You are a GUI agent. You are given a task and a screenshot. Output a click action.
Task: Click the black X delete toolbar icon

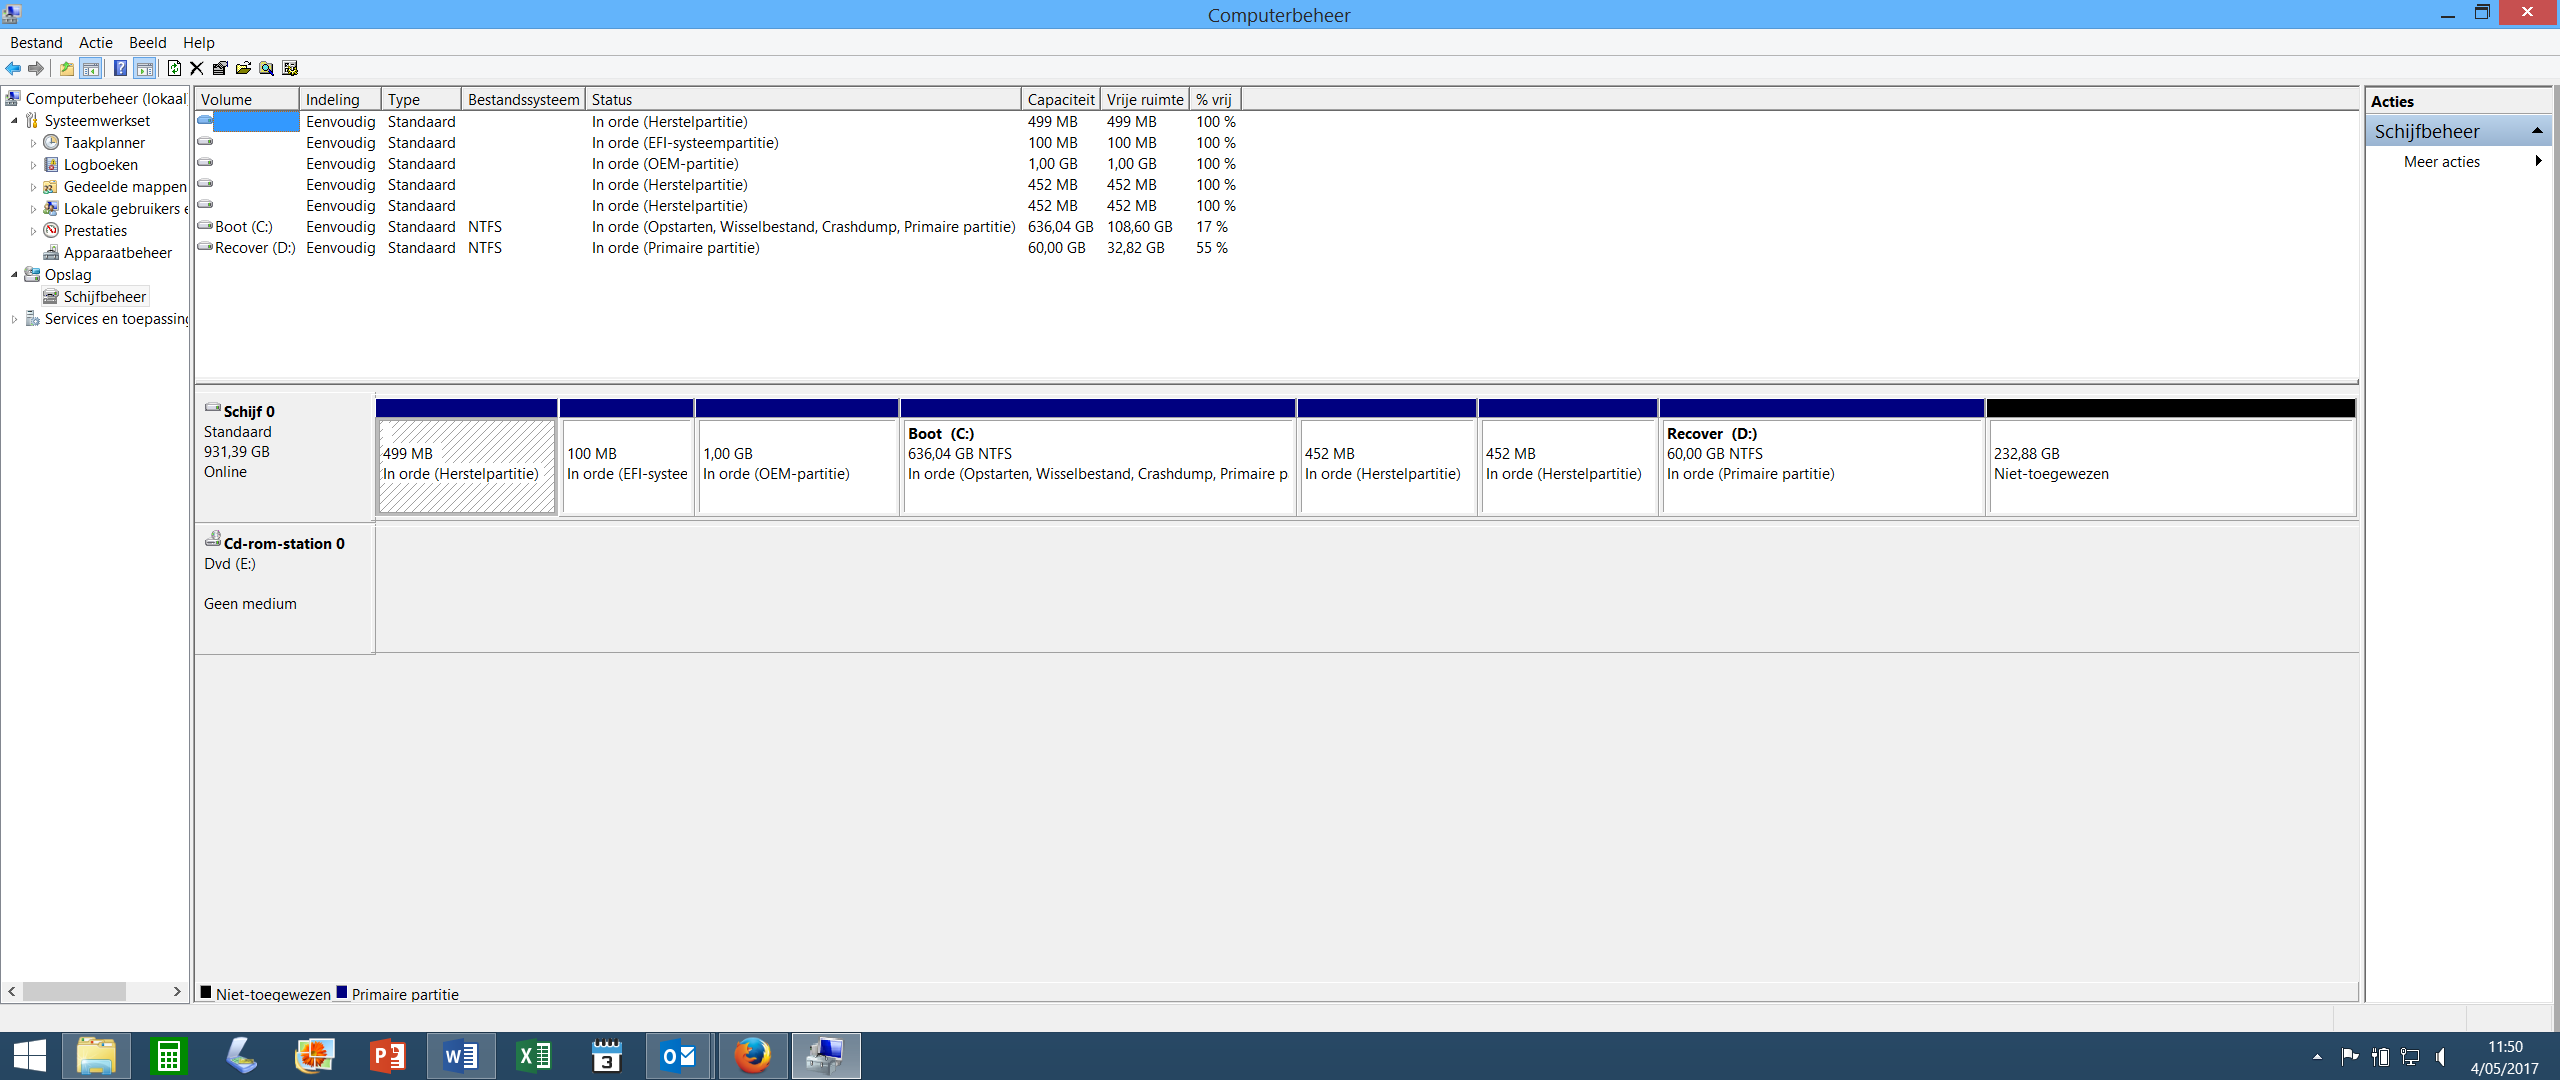(x=197, y=68)
